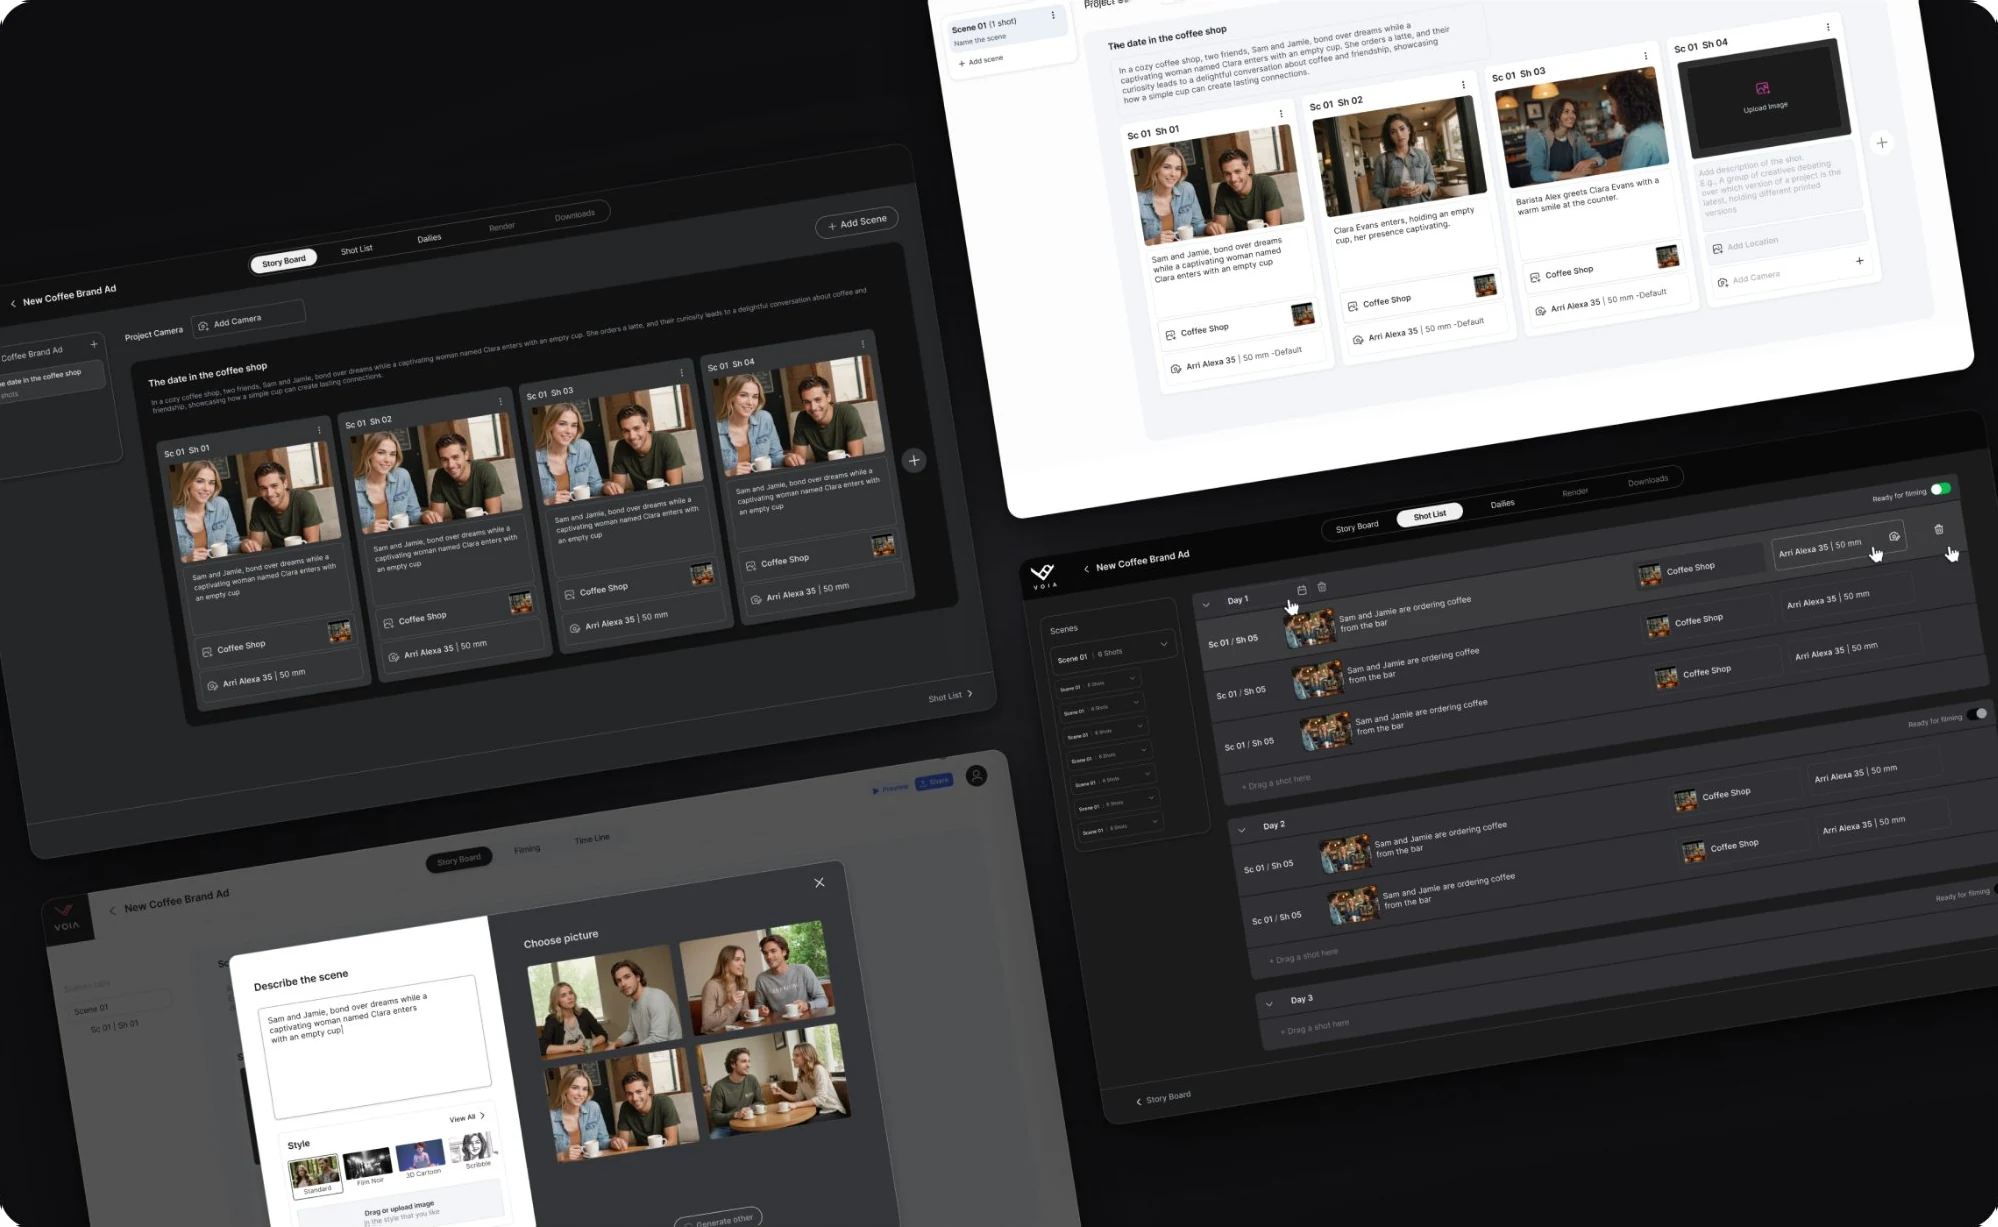The height and width of the screenshot is (1227, 1998).
Task: Click Add scene in the light window sidebar
Action: (981, 61)
